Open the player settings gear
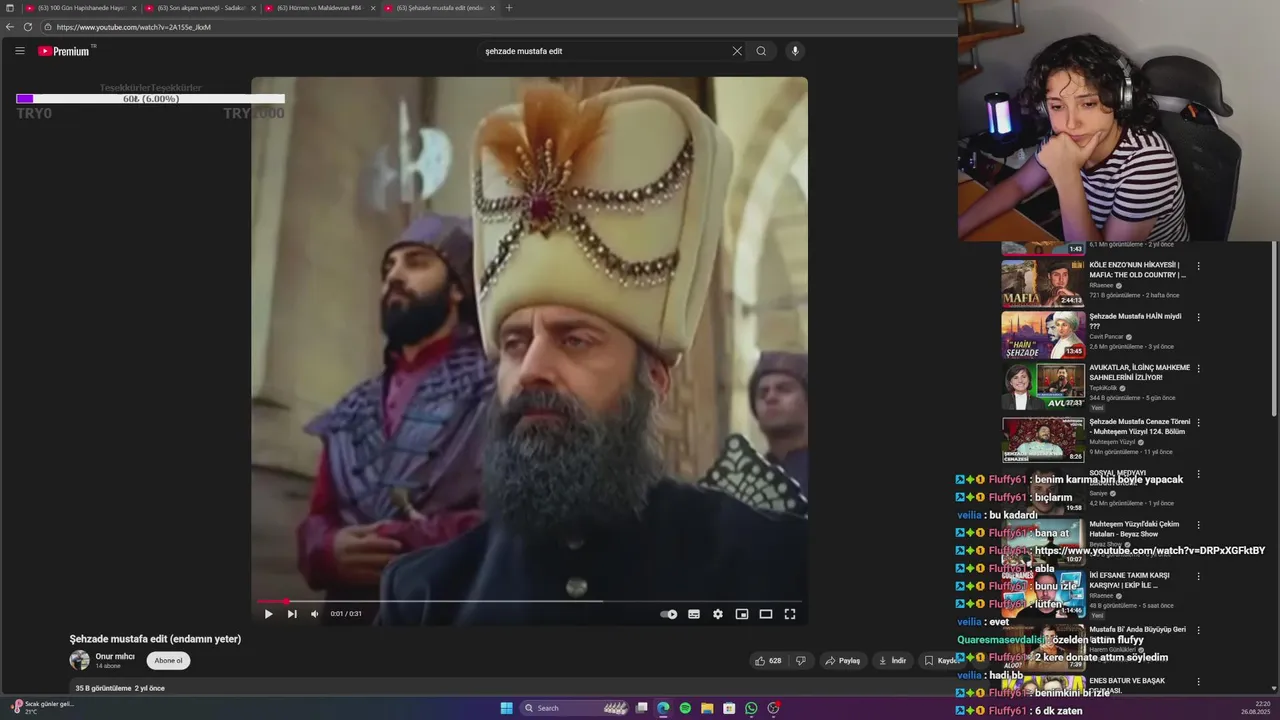 click(x=718, y=614)
